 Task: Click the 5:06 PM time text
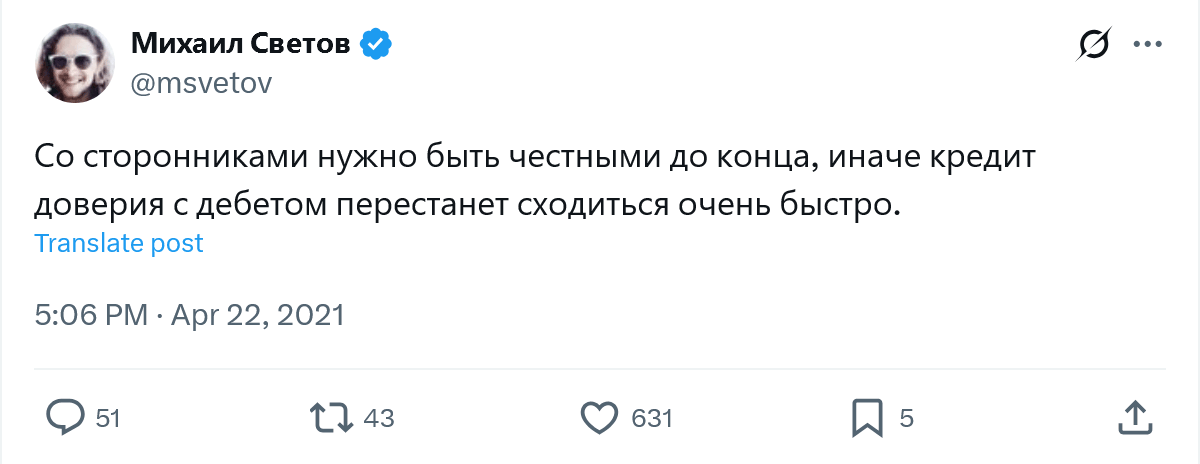point(91,316)
